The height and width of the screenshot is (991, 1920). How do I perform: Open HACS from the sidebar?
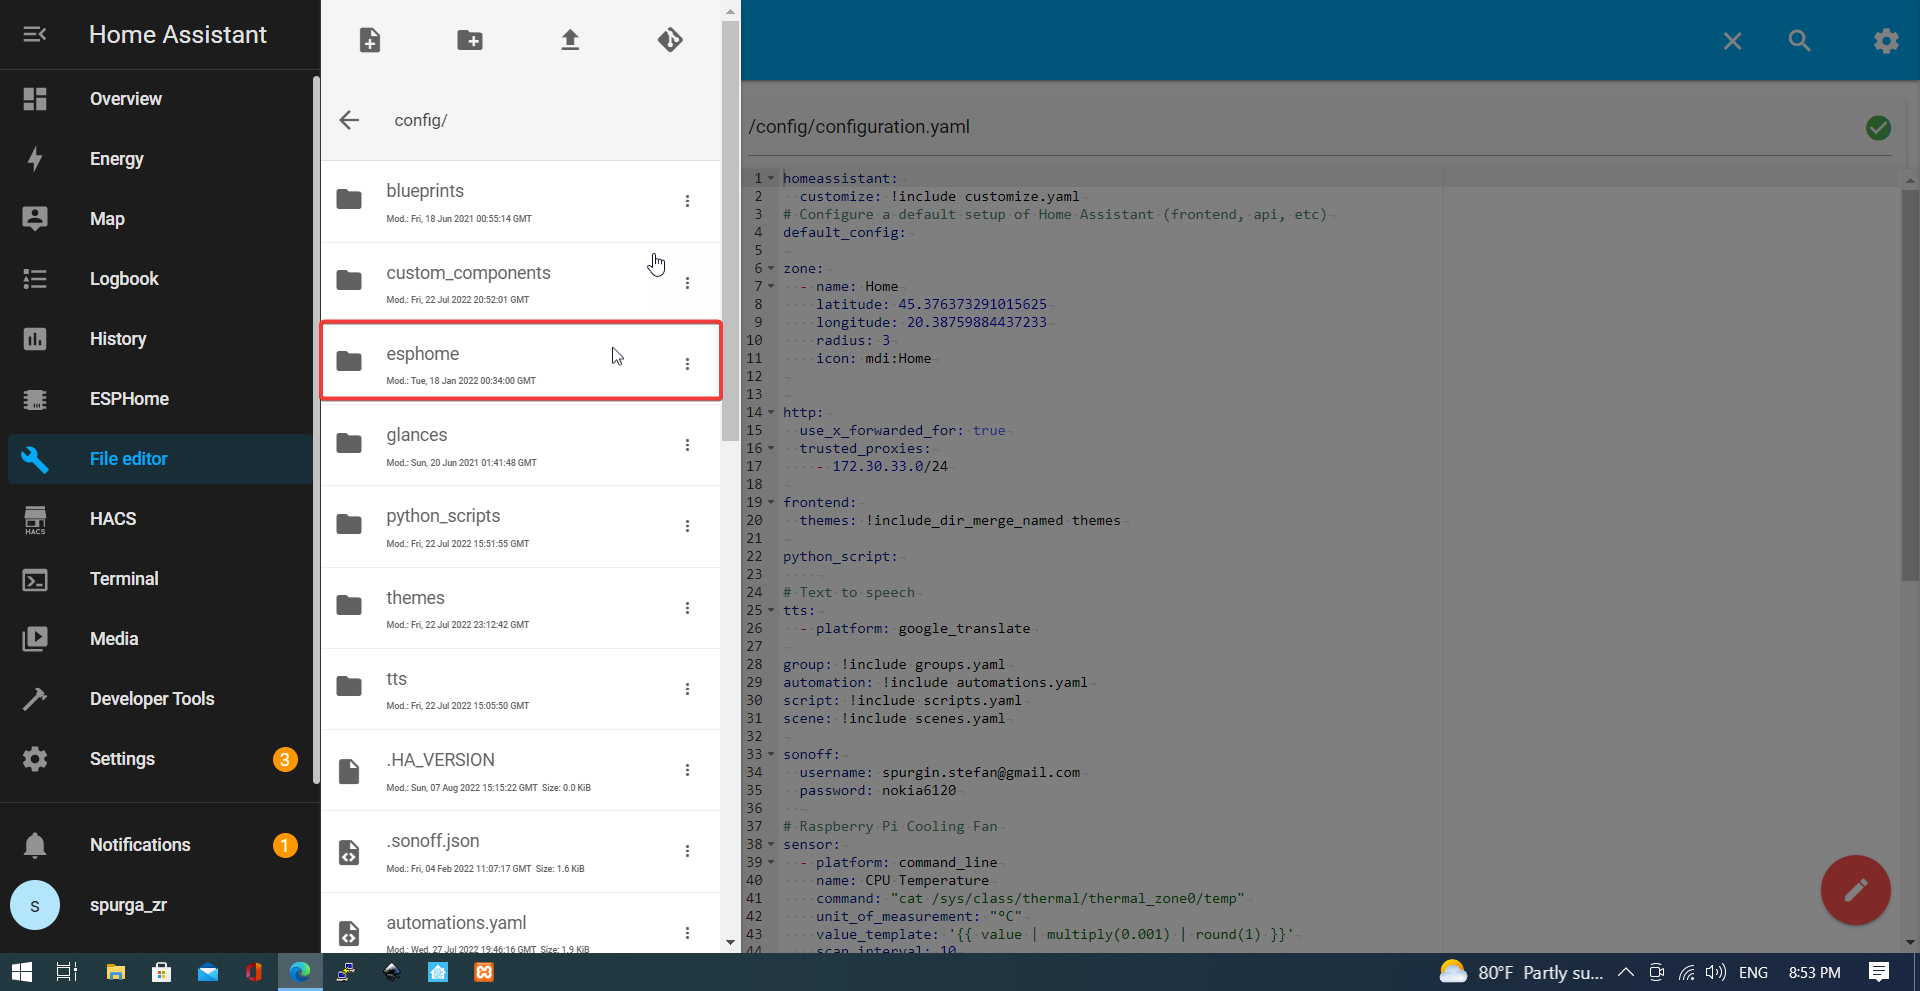160,519
